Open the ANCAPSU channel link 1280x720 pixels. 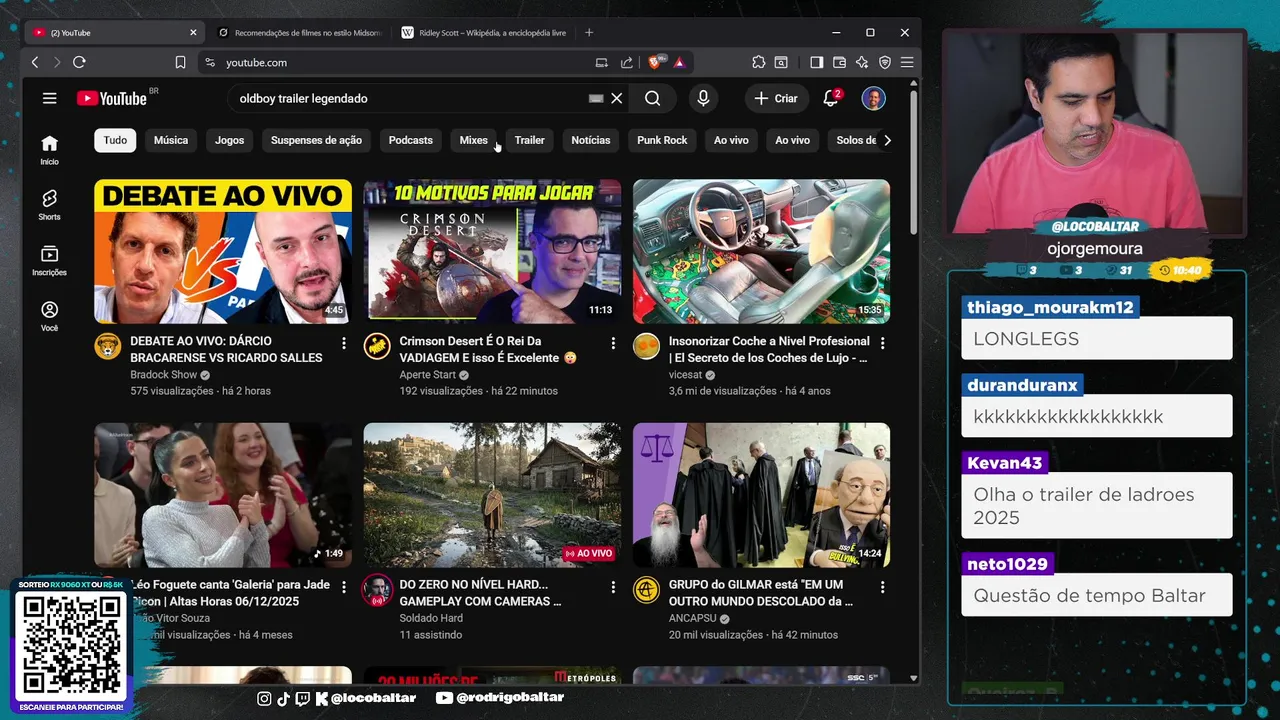pyautogui.click(x=693, y=618)
